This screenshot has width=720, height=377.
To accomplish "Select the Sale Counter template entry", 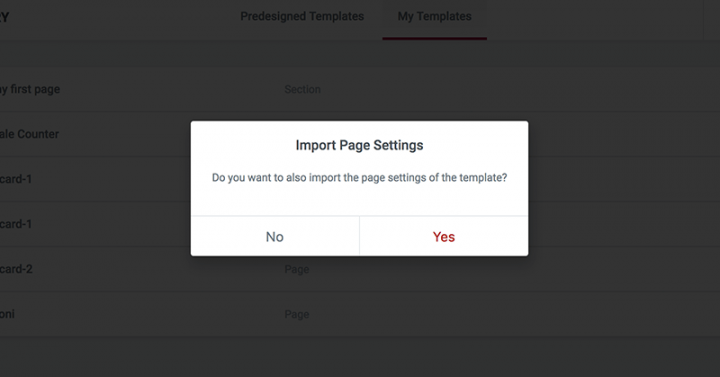I will pyautogui.click(x=29, y=134).
